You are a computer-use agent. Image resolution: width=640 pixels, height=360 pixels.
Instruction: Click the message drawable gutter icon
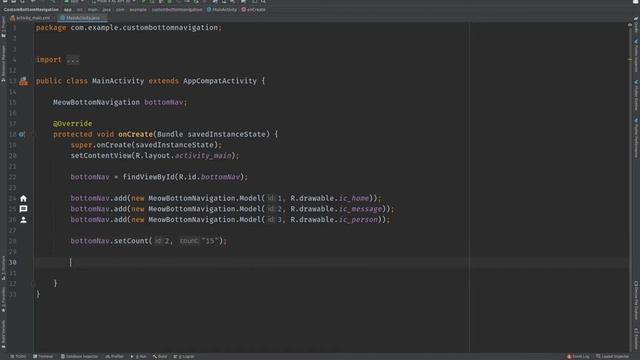(23, 209)
